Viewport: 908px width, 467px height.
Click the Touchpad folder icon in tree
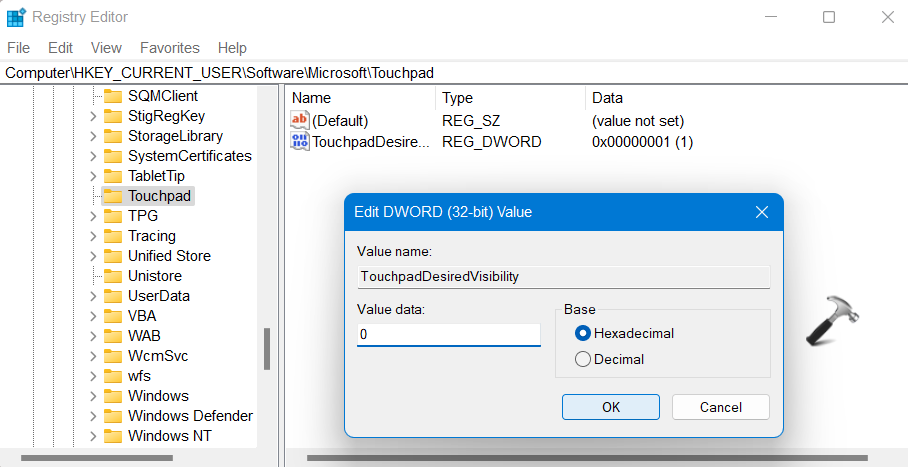click(112, 196)
